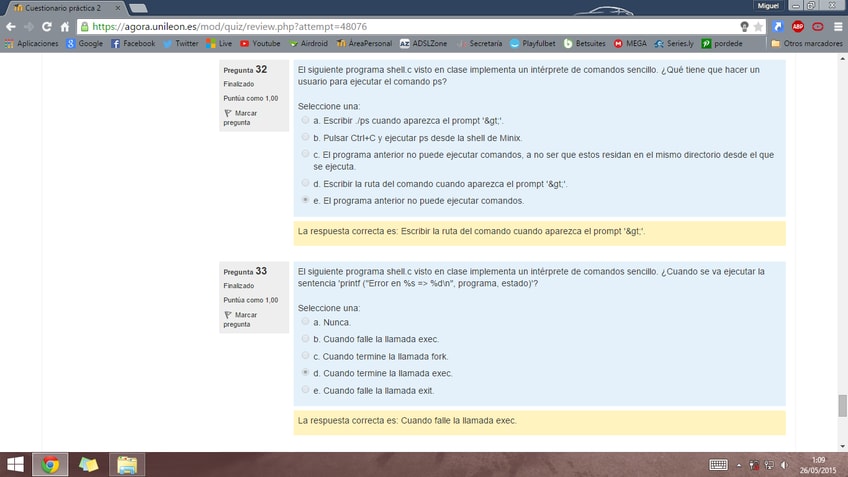Click the page vertical scrollbar thumb

pos(843,406)
